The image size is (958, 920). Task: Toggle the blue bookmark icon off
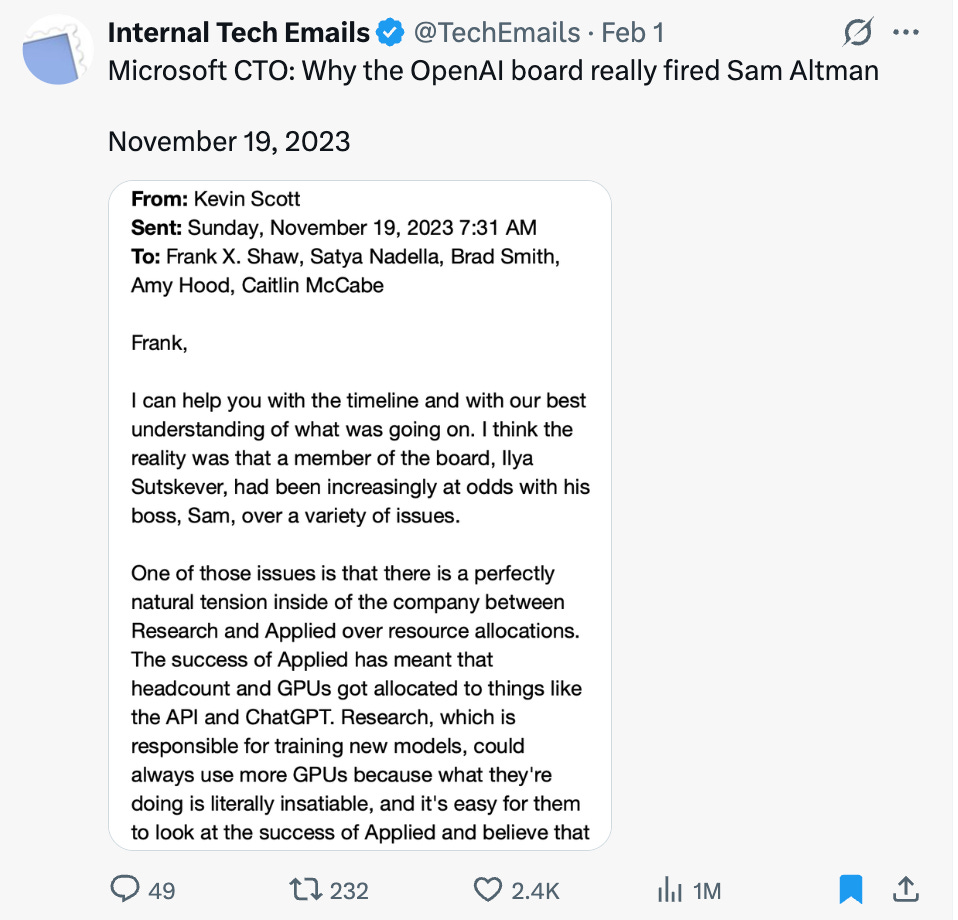pos(850,889)
